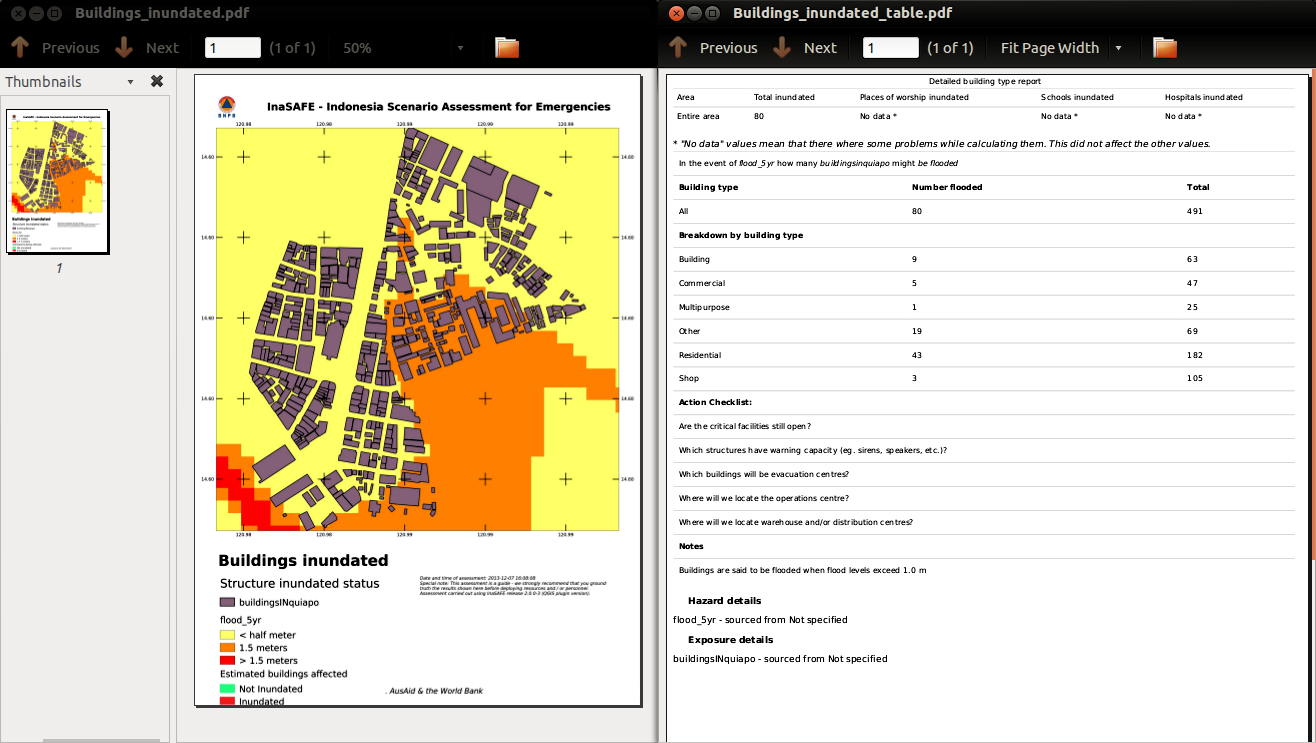Close the Thumbnails side panel
Screen dimensions: 1316x743
click(157, 81)
